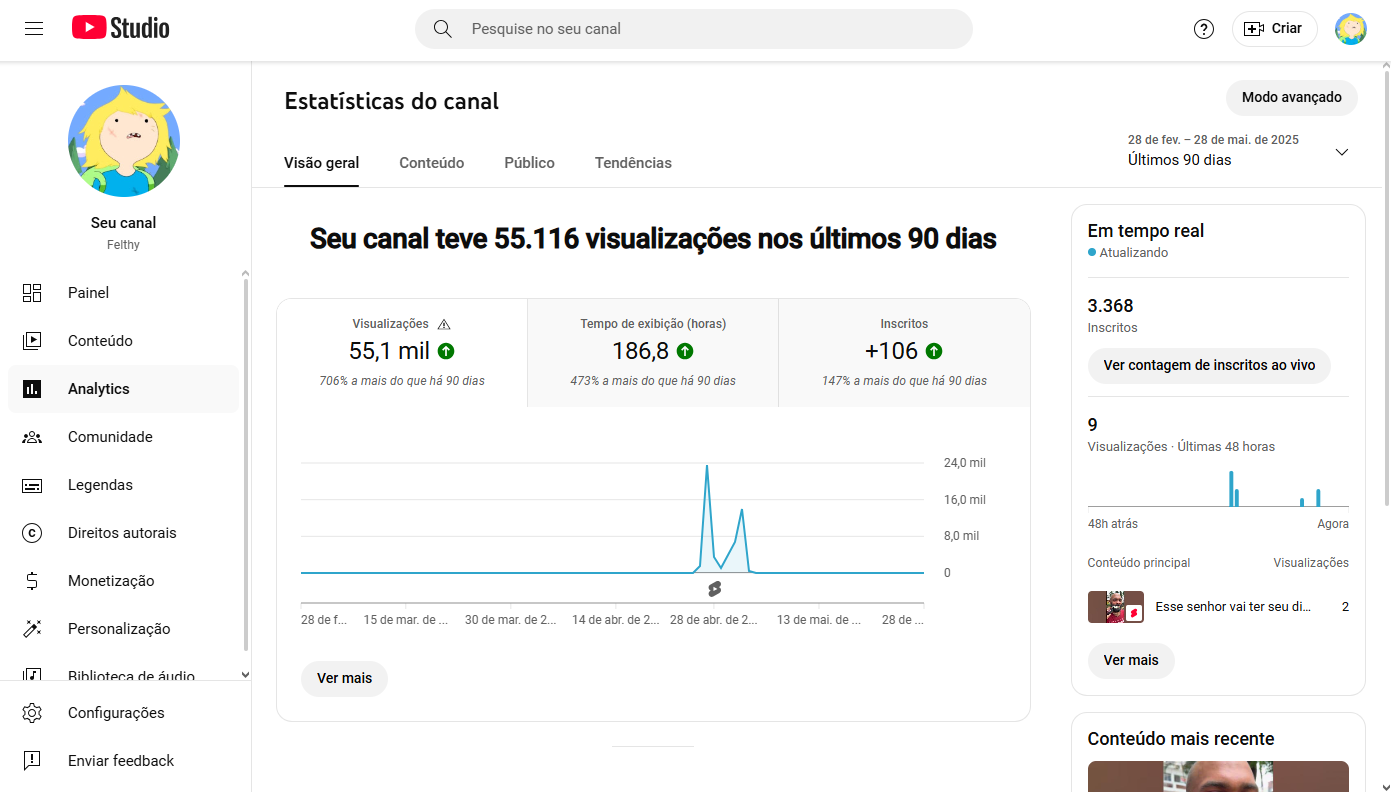
Task: Switch to the Tendências tab
Action: tap(633, 163)
